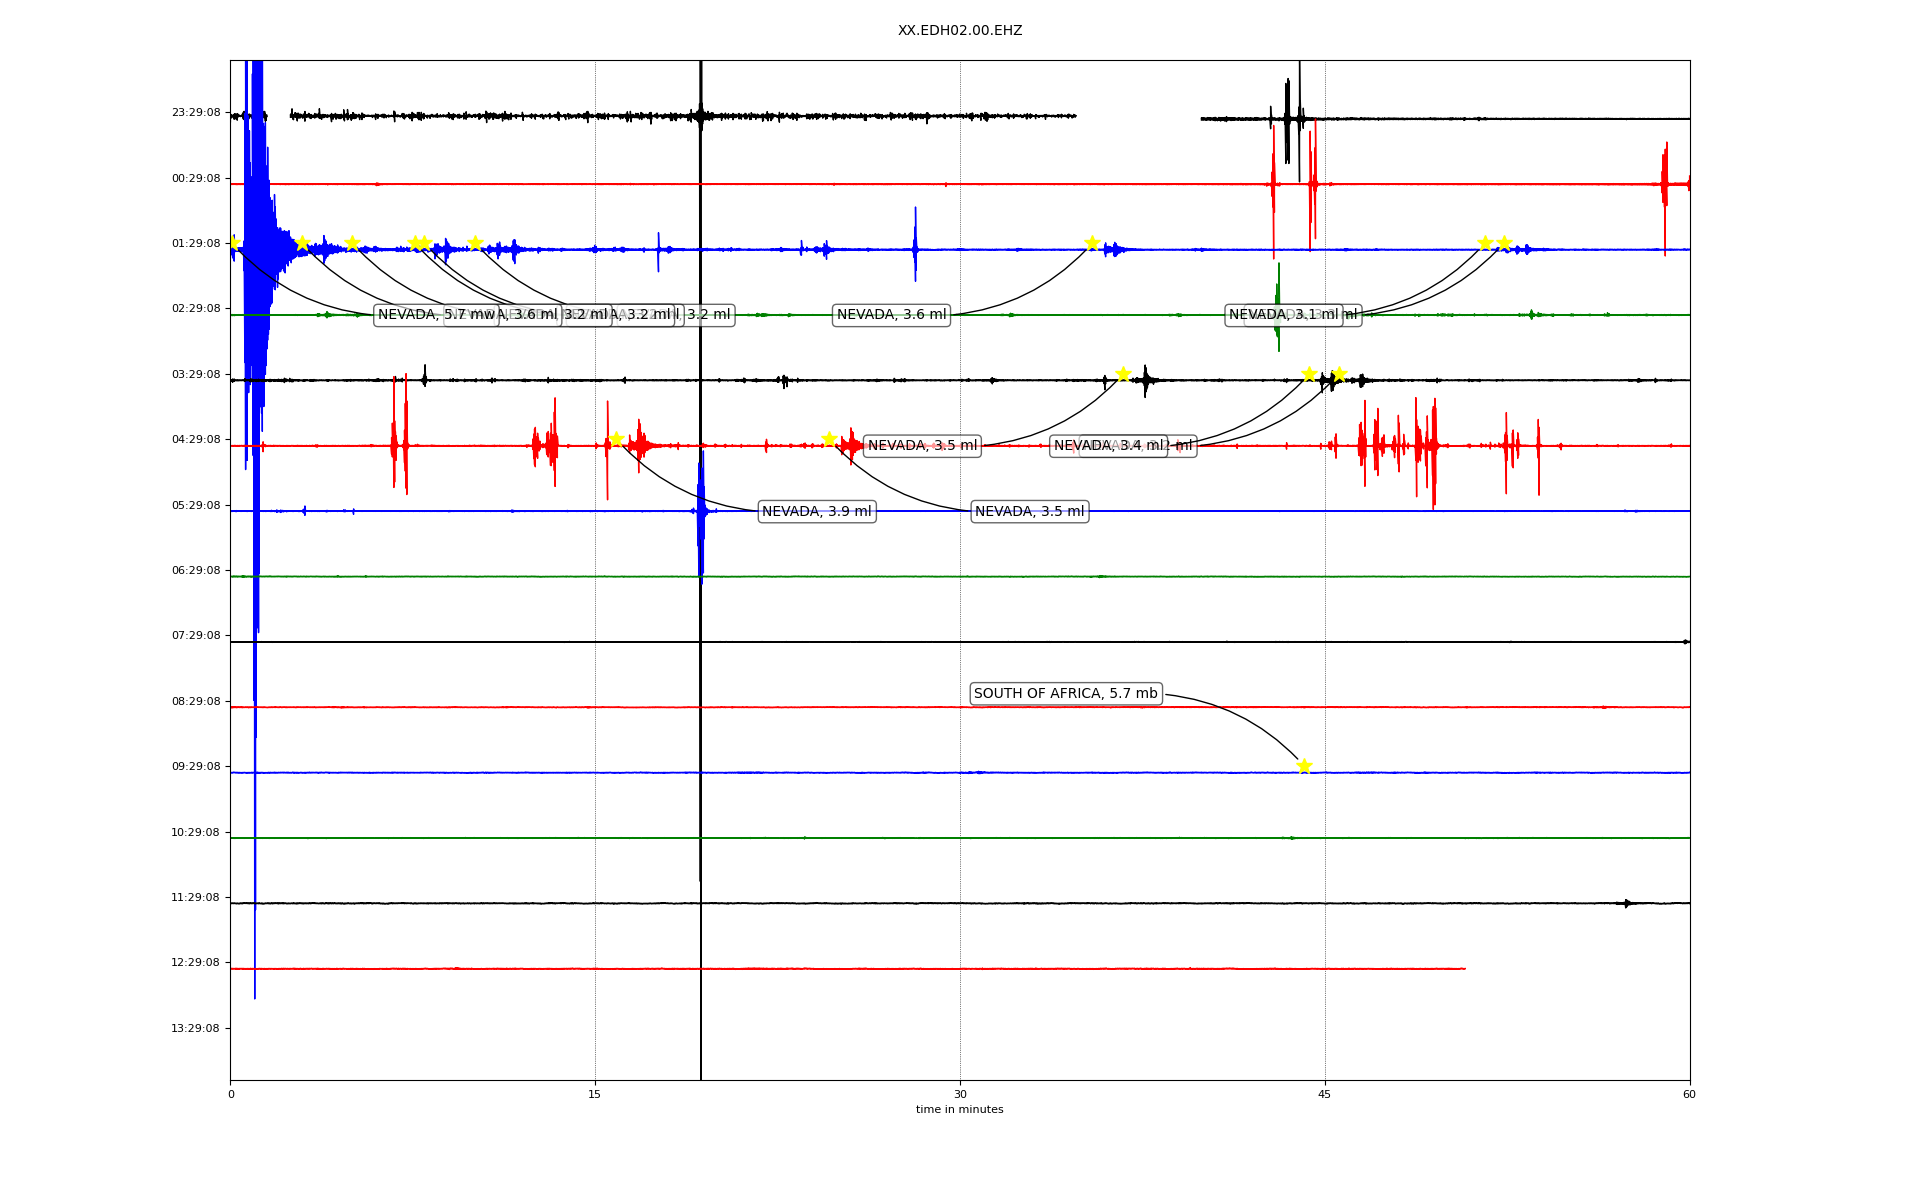Click the 23:29:08 time label
This screenshot has height=1200, width=1920.
coord(196,113)
